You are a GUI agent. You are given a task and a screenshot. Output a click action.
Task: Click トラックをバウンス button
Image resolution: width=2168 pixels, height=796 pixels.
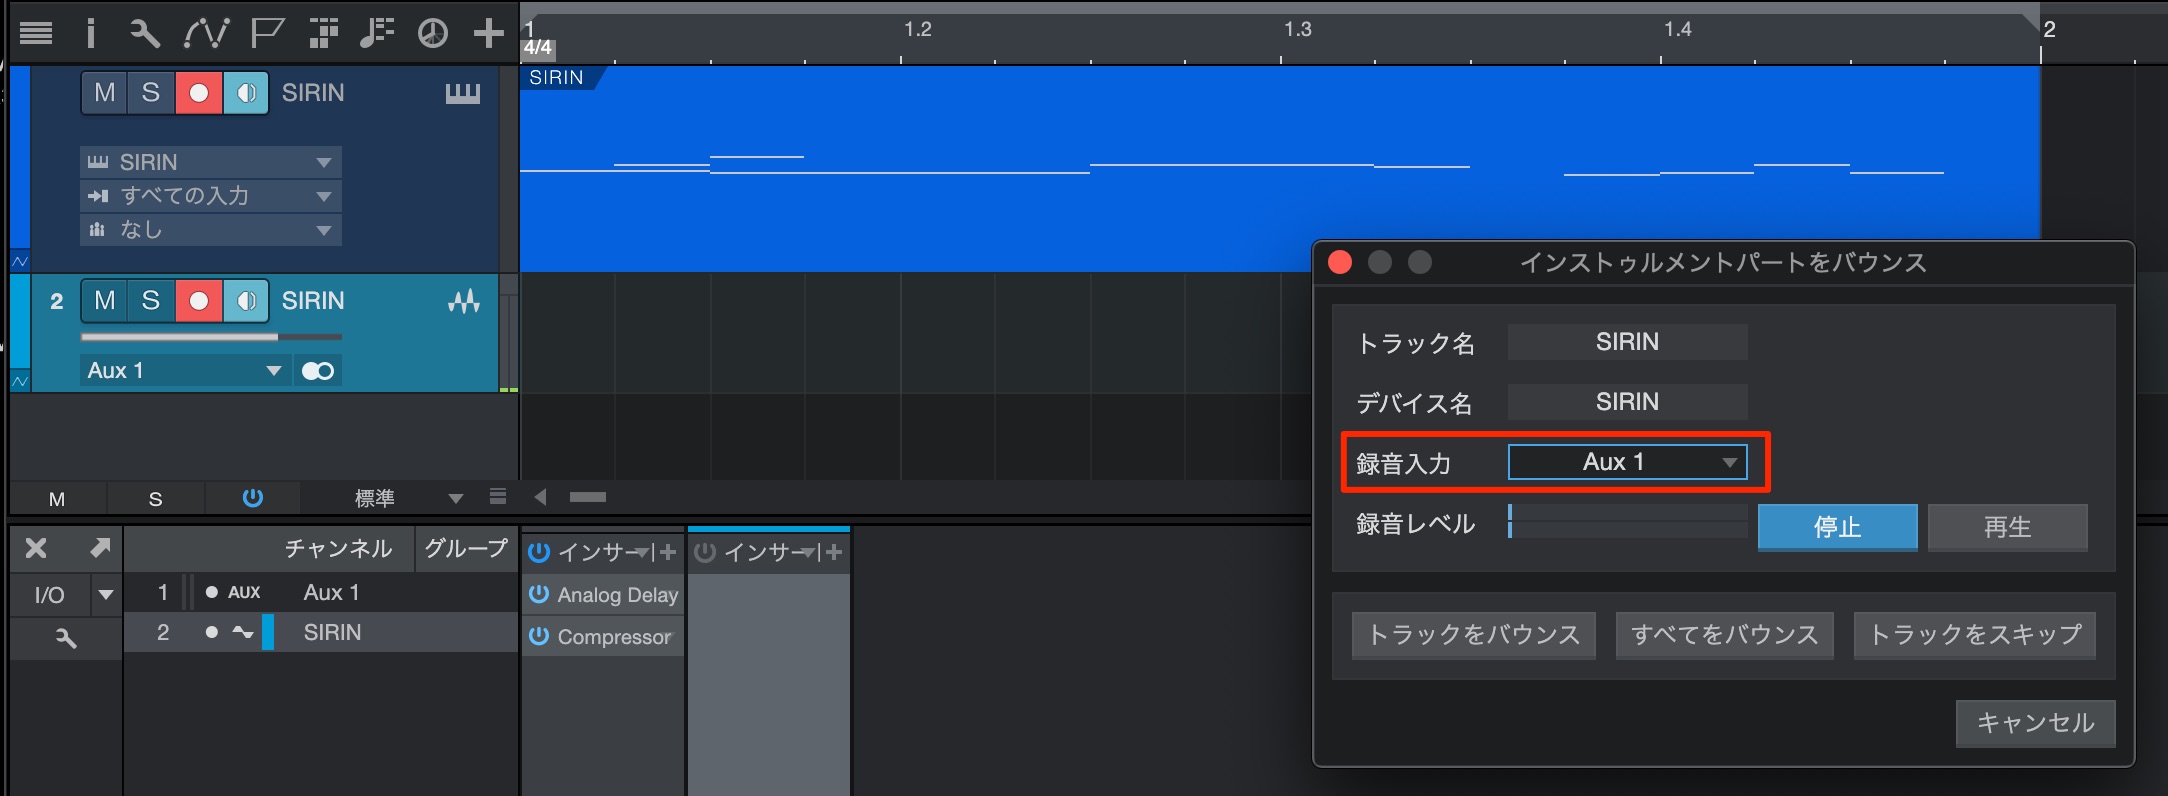(1473, 635)
